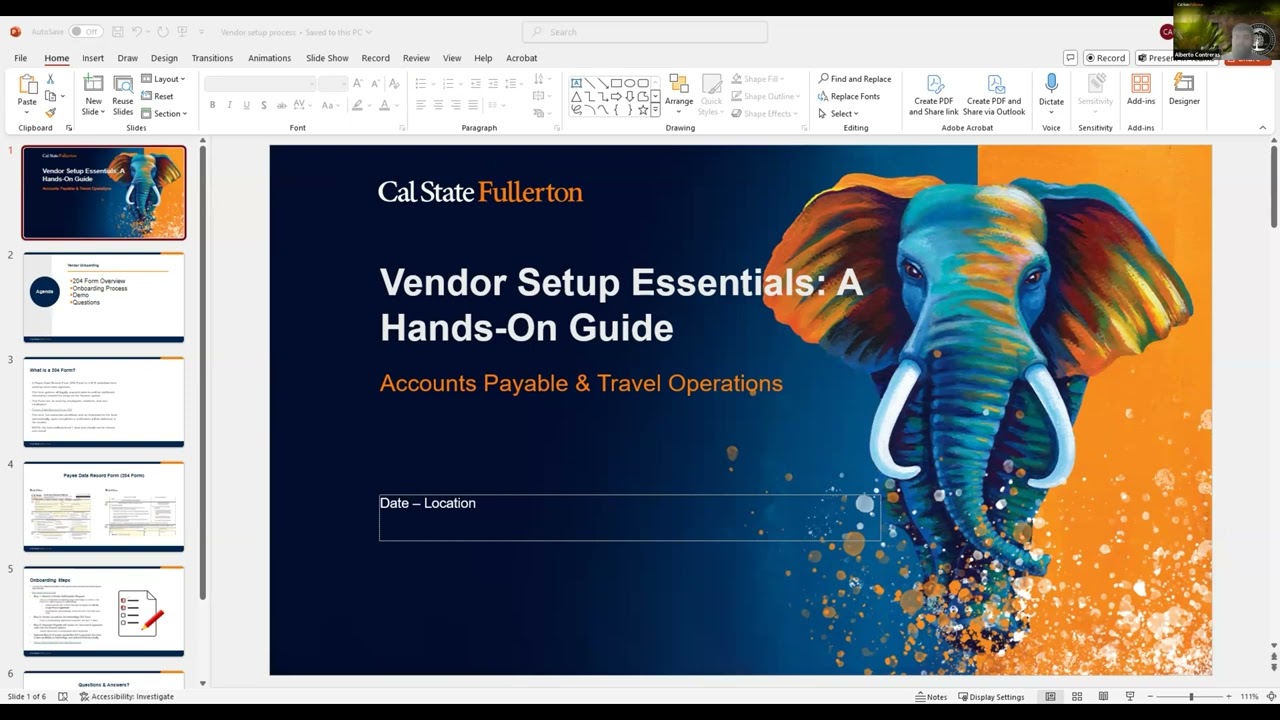Switch to Slide Sorter view icon
Image resolution: width=1280 pixels, height=720 pixels.
pos(1077,696)
